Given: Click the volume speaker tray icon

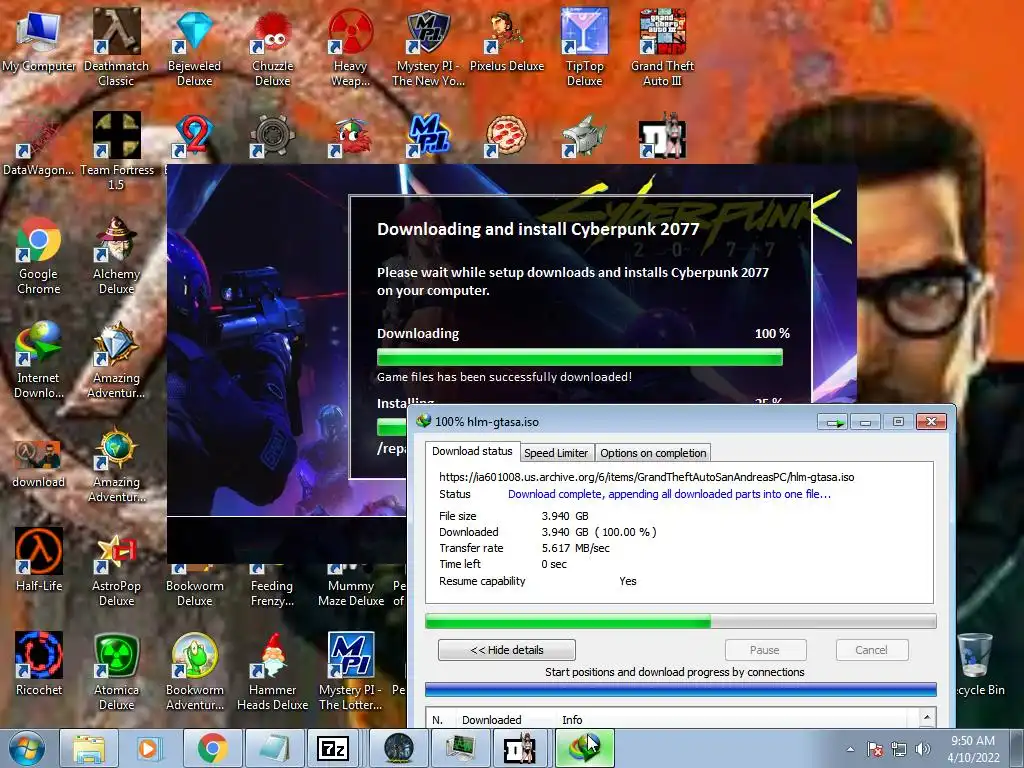Looking at the screenshot, I should point(923,749).
